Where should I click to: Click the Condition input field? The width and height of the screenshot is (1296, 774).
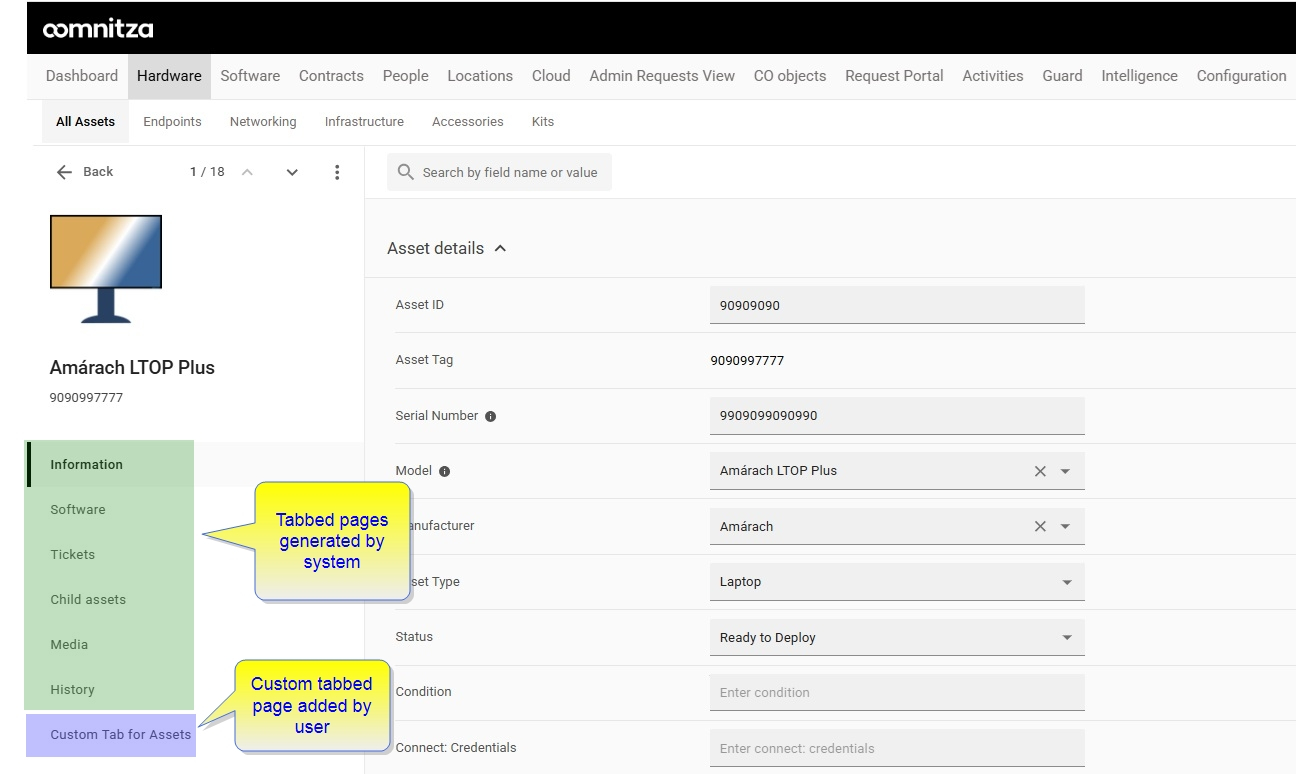tap(897, 692)
